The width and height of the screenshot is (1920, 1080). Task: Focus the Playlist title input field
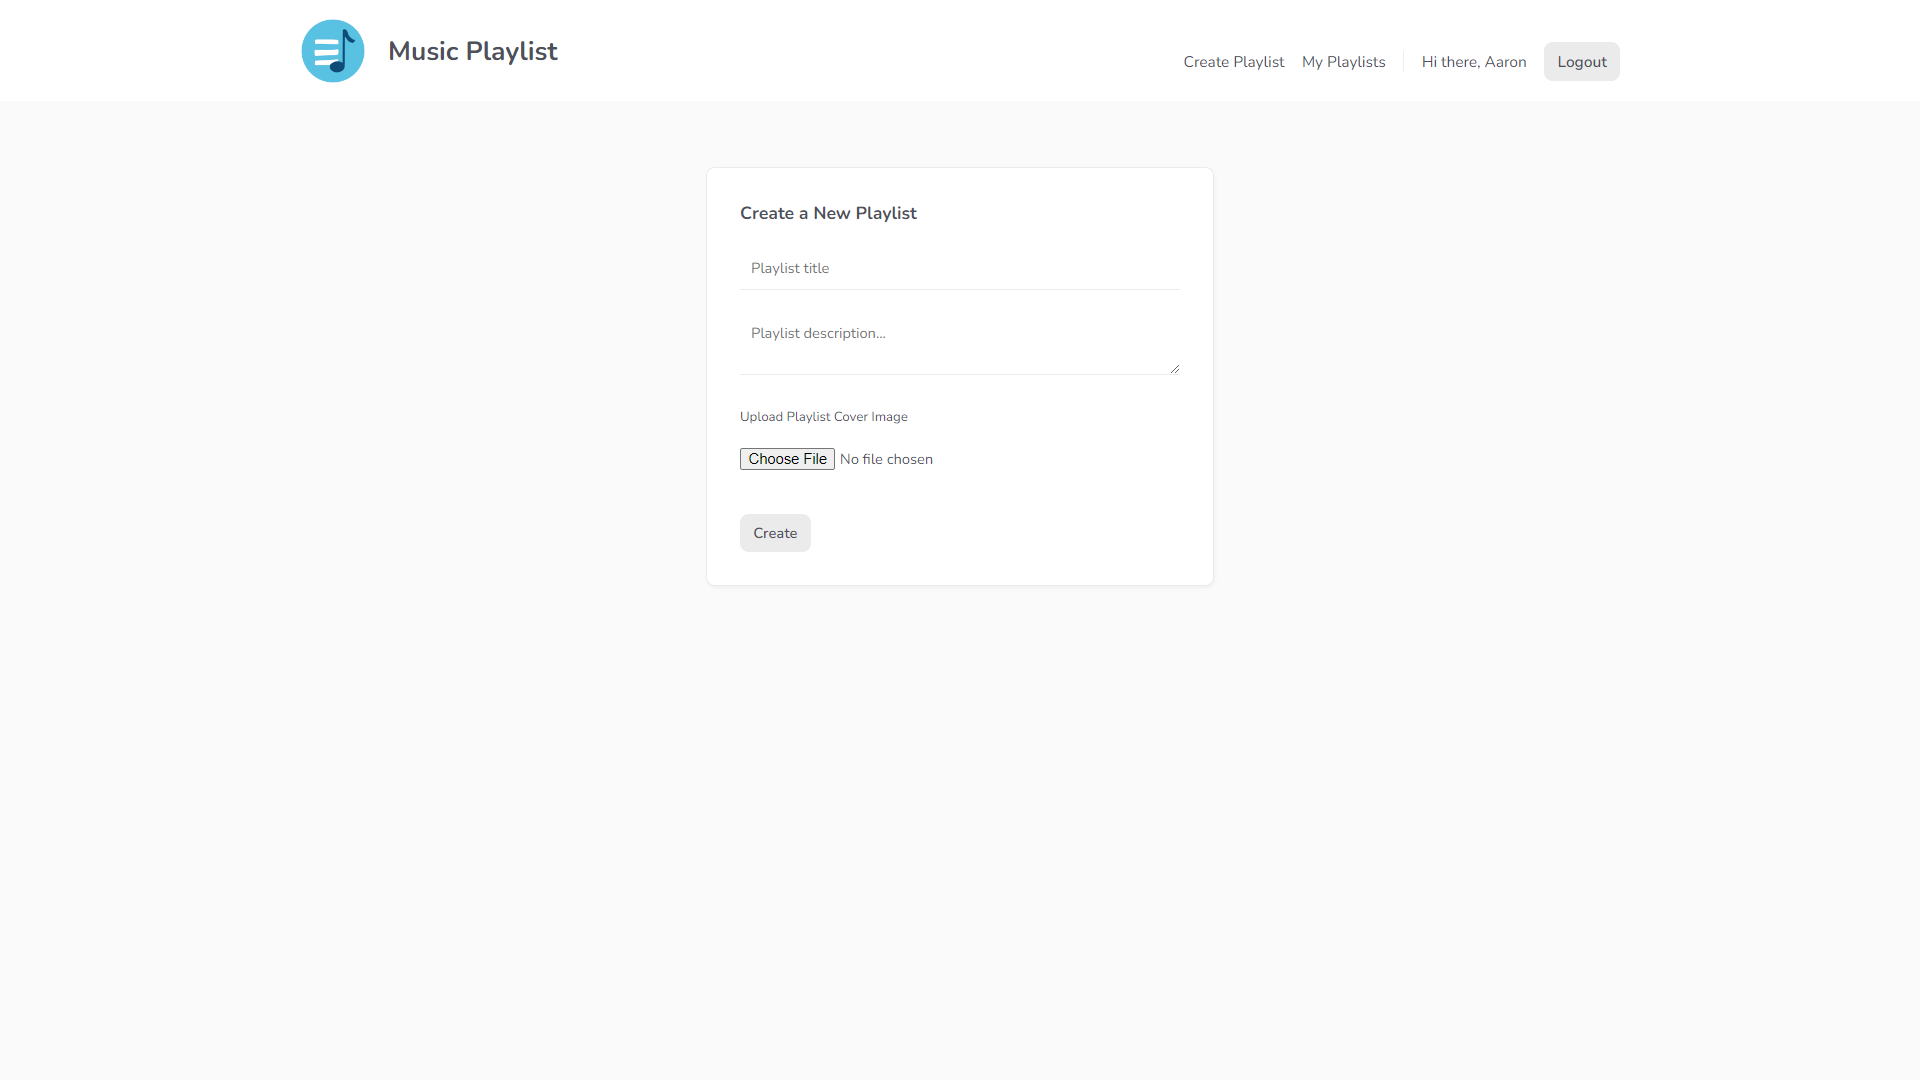(959, 268)
